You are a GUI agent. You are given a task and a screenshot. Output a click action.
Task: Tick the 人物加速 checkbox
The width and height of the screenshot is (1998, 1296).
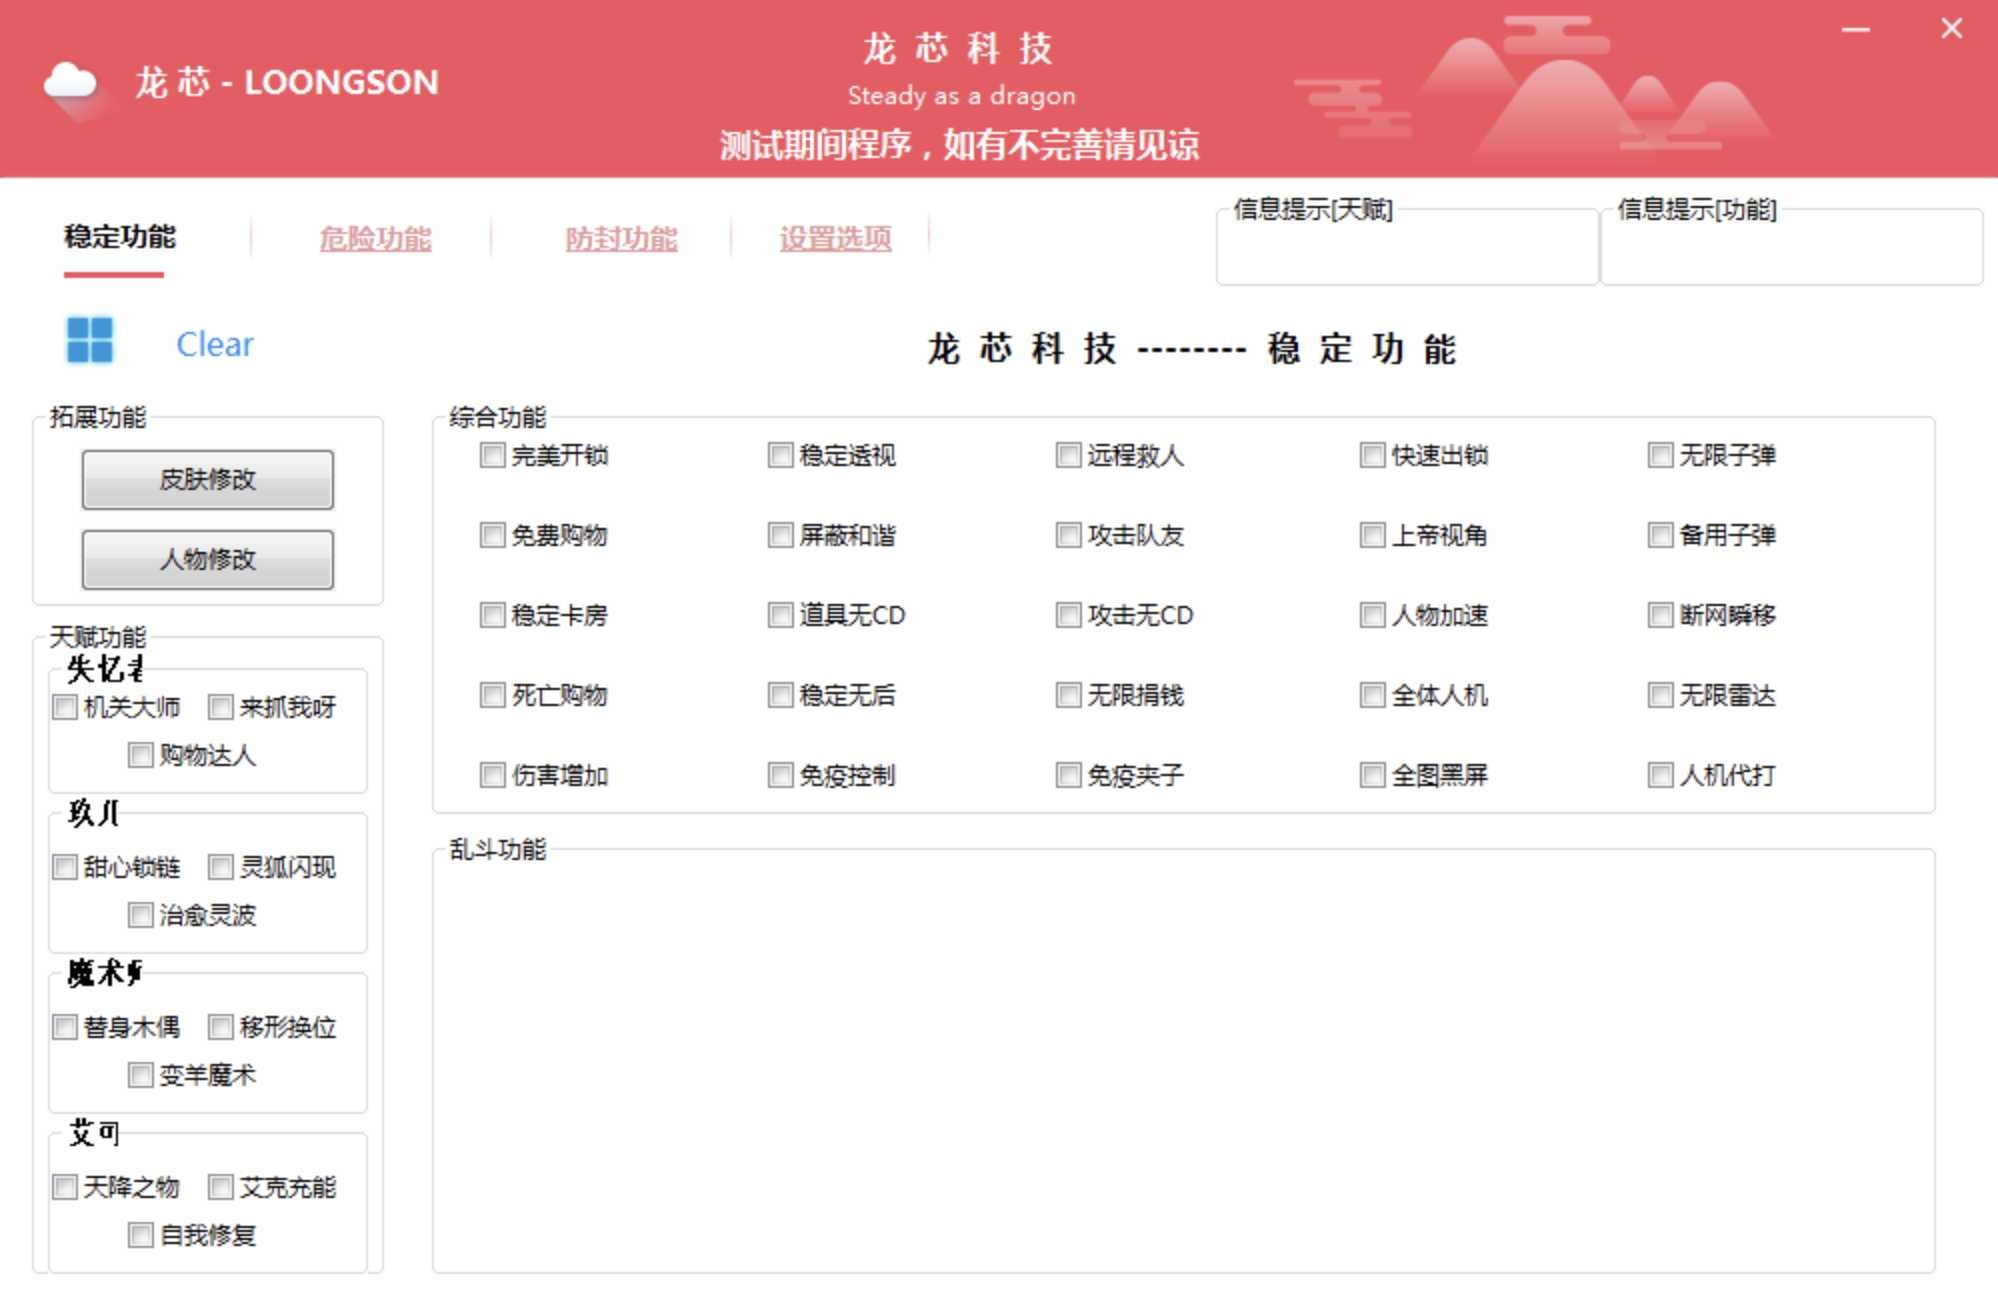[1372, 615]
